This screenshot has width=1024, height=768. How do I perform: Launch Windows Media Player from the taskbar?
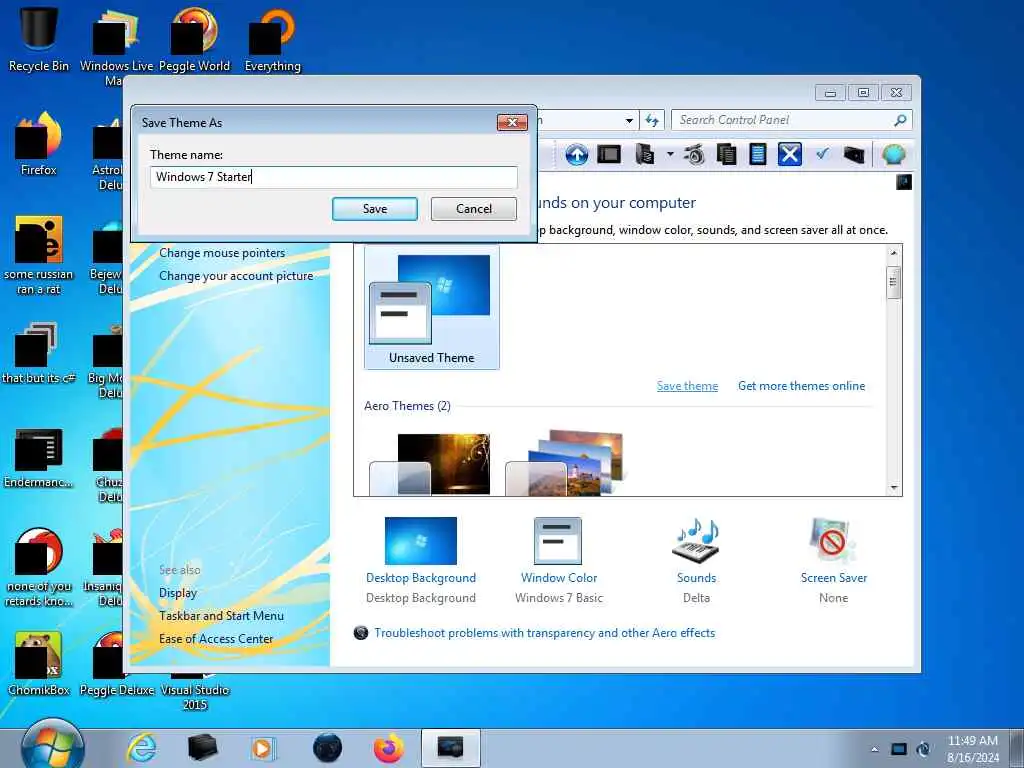coord(263,748)
